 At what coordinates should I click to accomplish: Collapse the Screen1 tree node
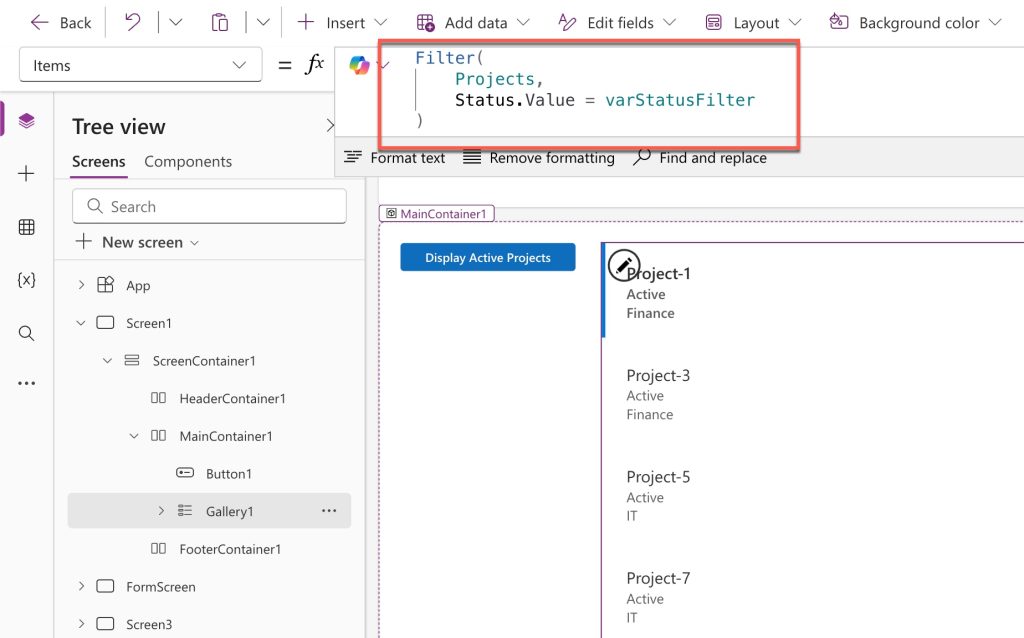(x=81, y=323)
